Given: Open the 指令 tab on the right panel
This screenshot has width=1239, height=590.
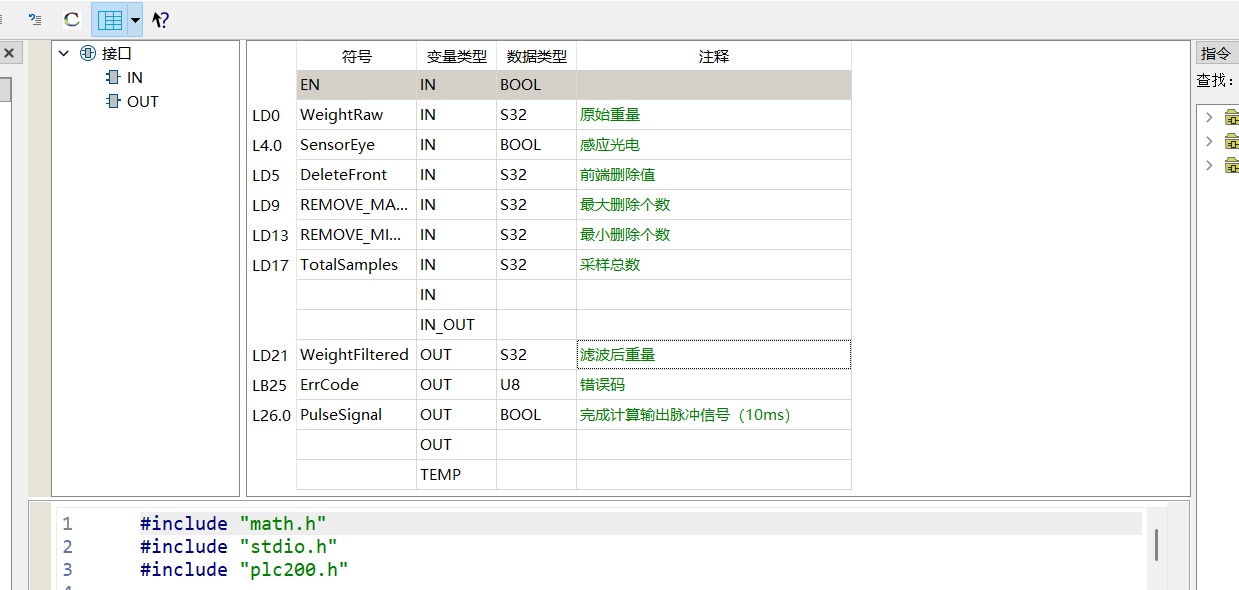Looking at the screenshot, I should [x=1217, y=54].
